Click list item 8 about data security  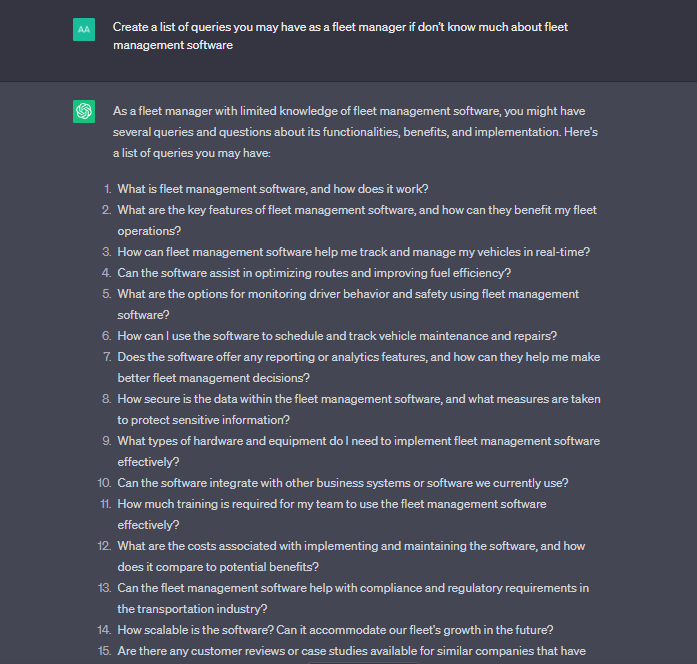[x=359, y=409]
